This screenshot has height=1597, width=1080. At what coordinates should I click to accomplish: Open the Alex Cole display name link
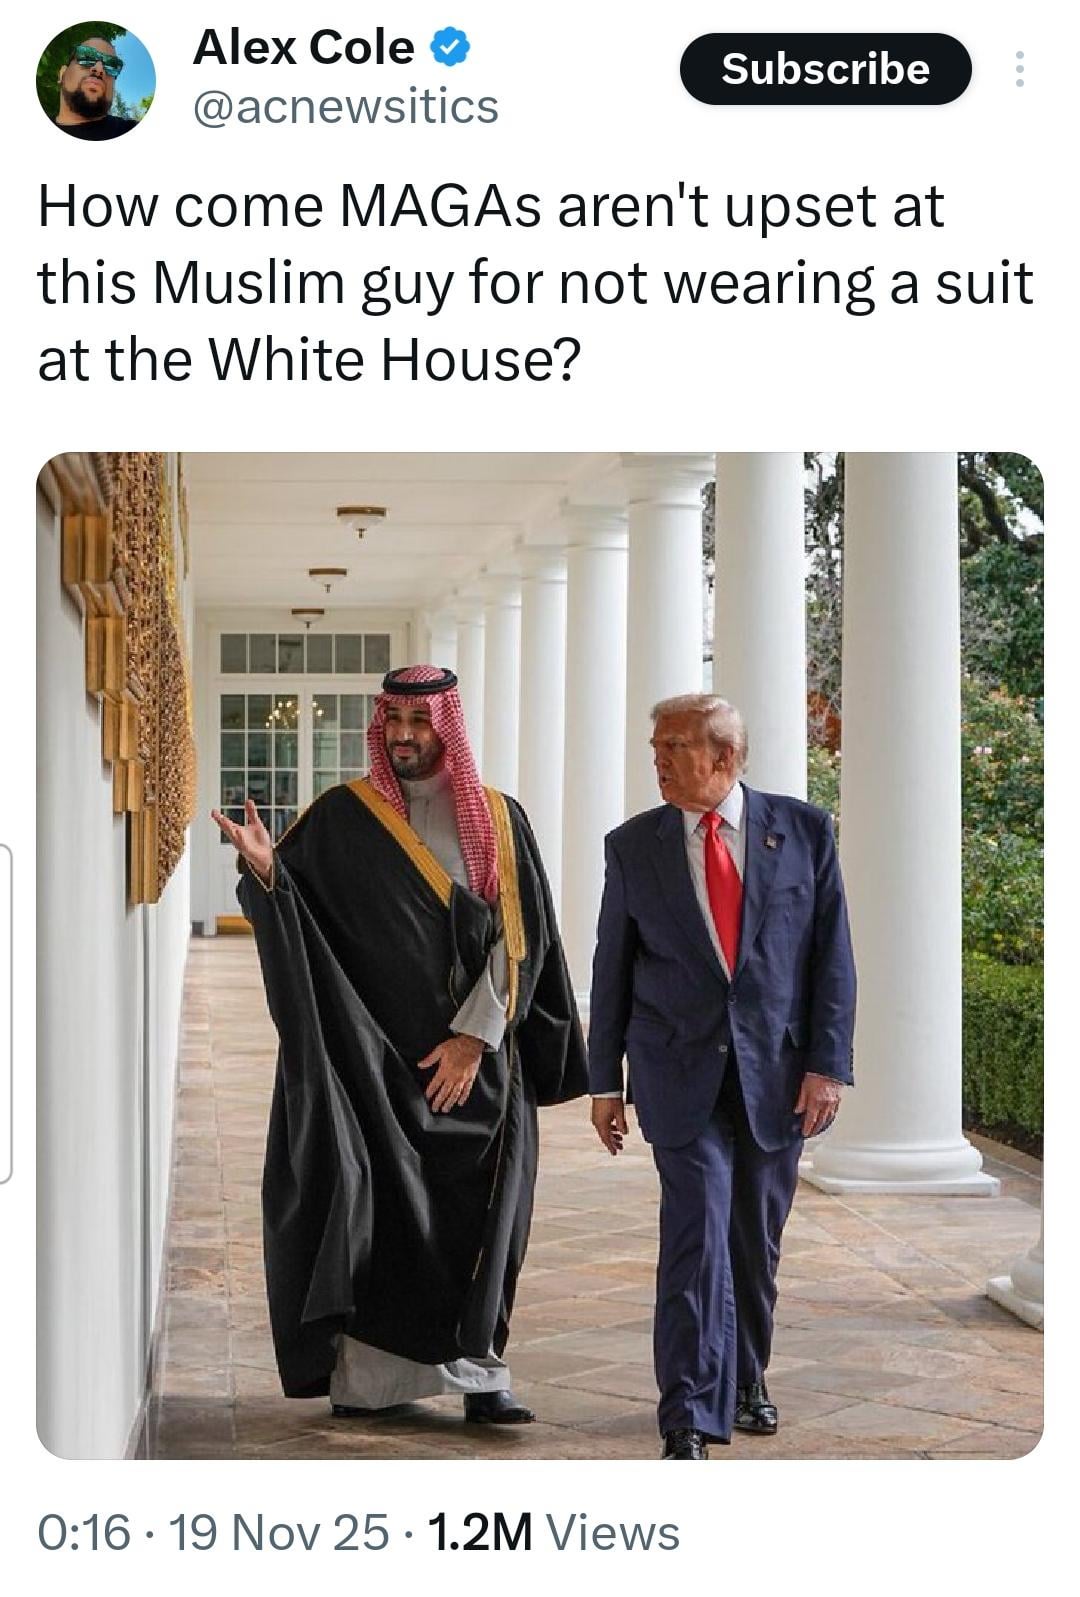click(303, 47)
